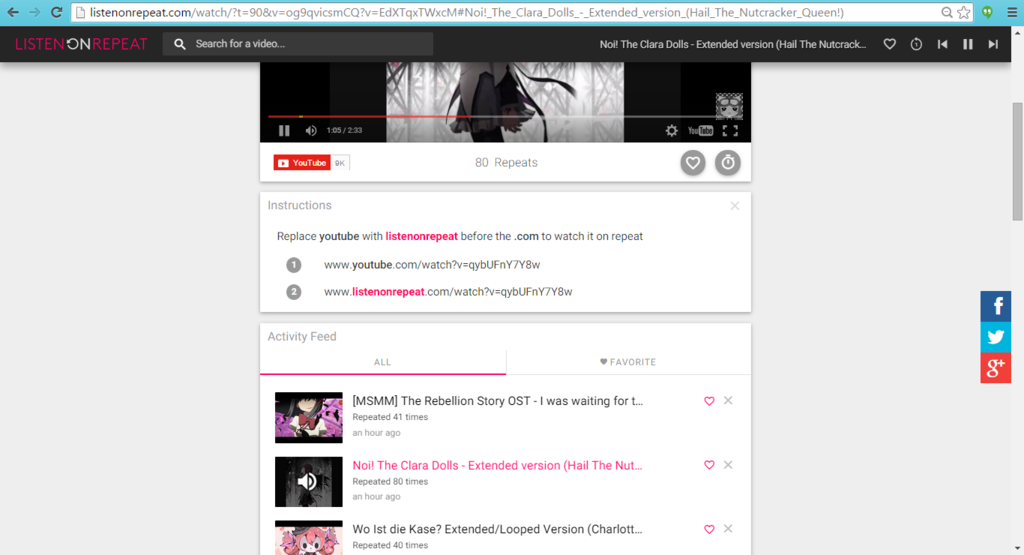
Task: Share page on Twitter
Action: [x=995, y=337]
